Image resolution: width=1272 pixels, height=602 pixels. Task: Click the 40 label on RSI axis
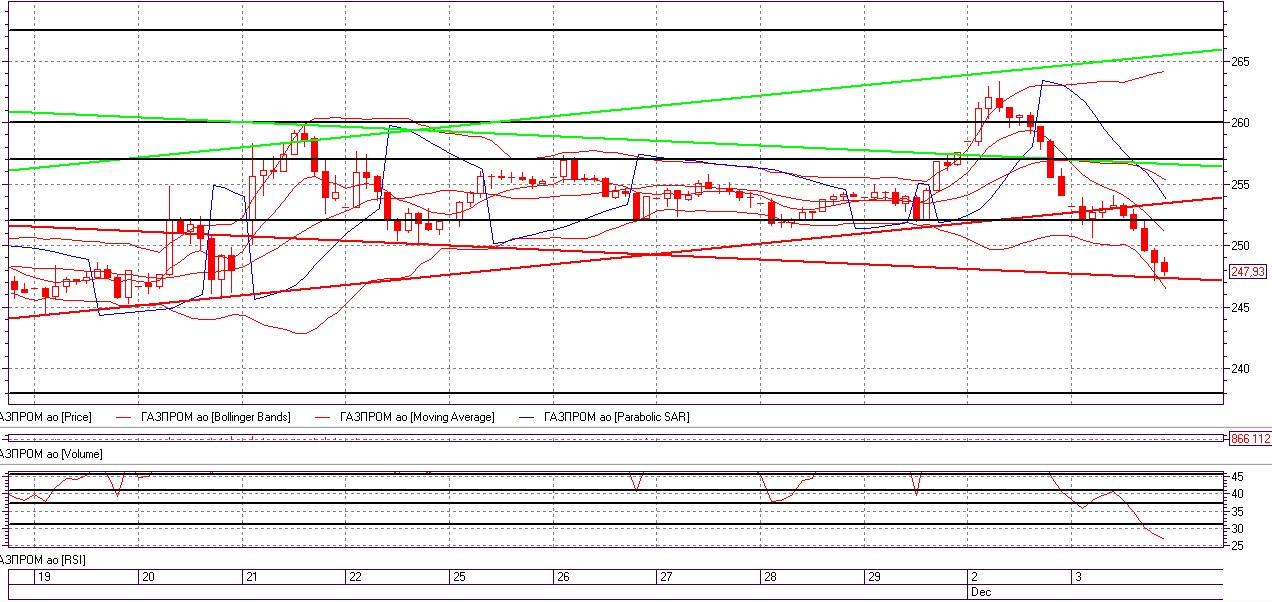tap(1237, 494)
